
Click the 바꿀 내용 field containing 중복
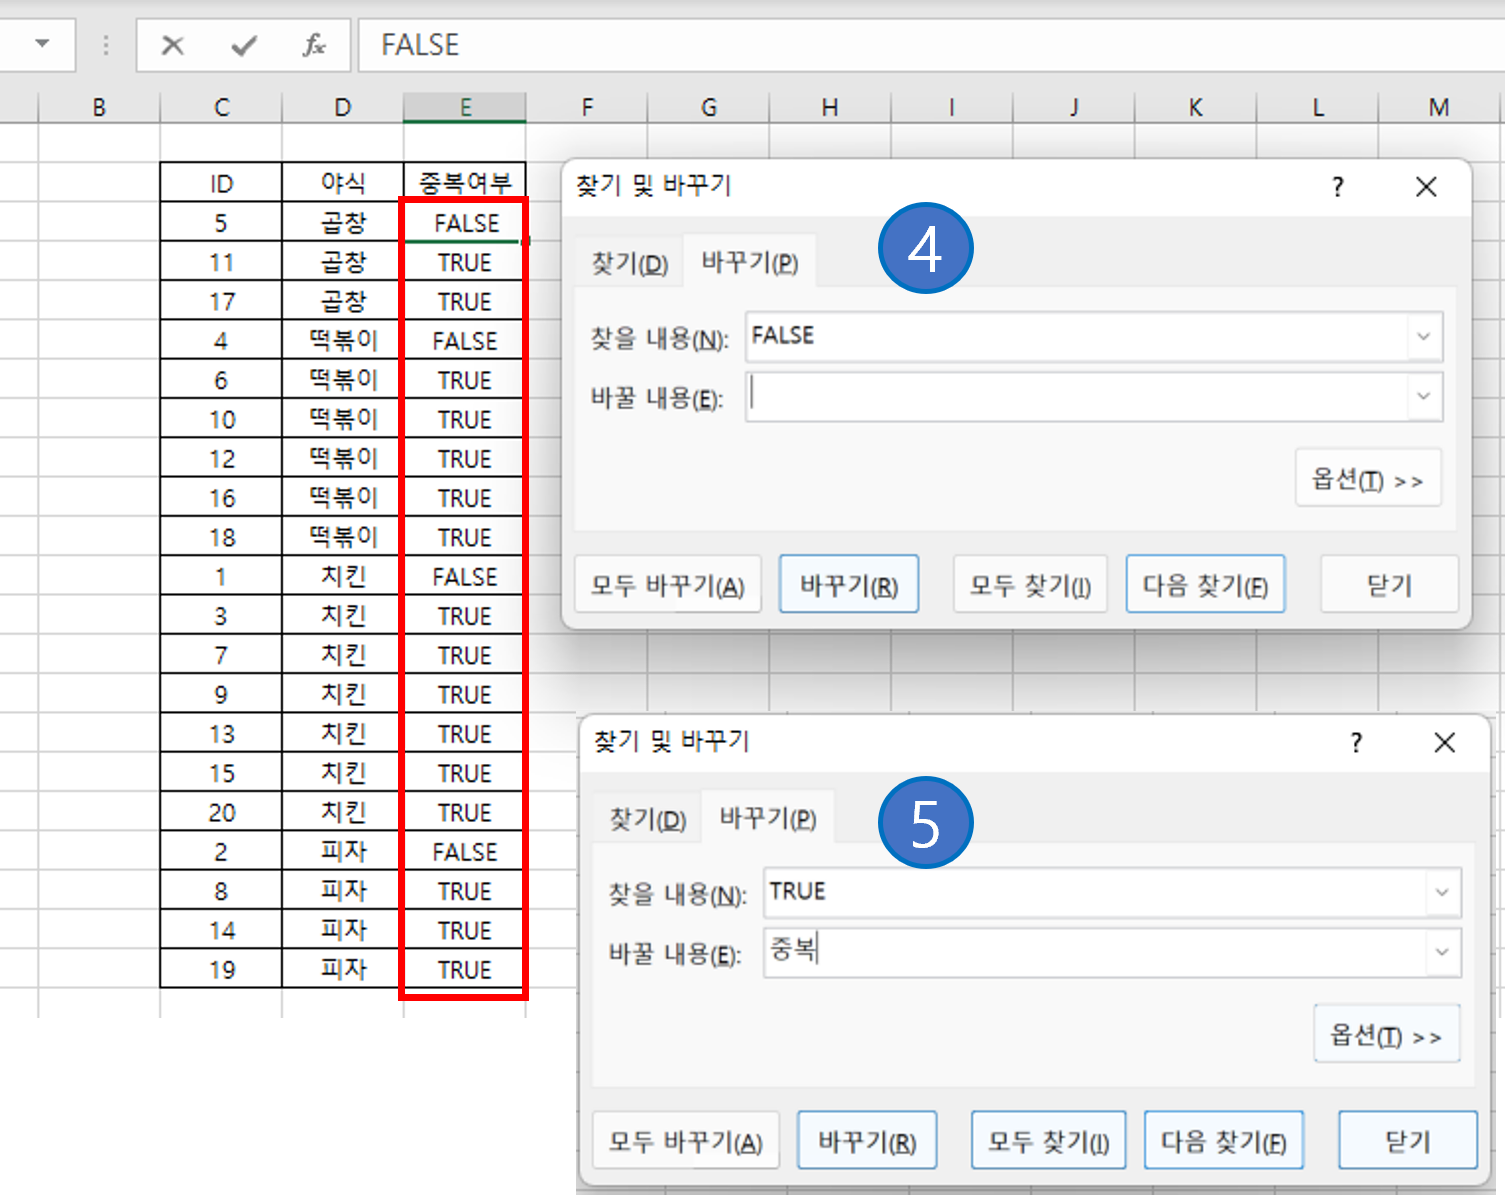1000,952
